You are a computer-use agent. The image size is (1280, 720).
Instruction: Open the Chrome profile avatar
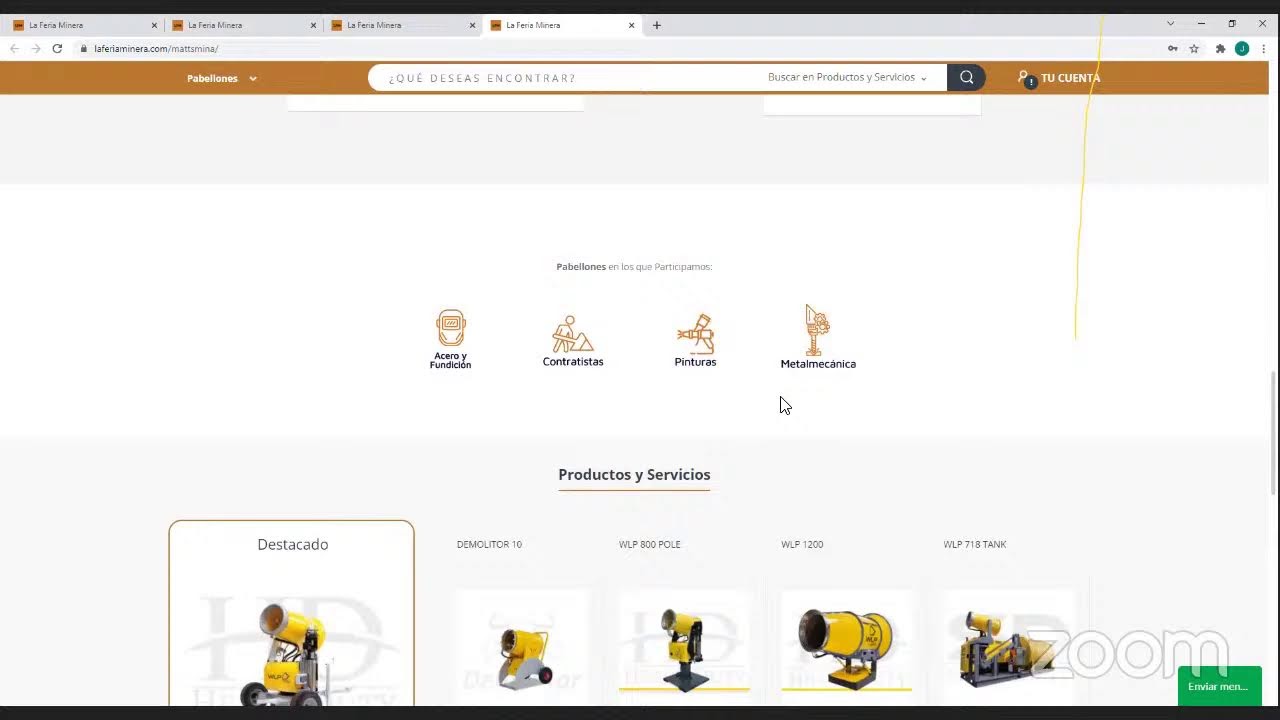[1242, 48]
